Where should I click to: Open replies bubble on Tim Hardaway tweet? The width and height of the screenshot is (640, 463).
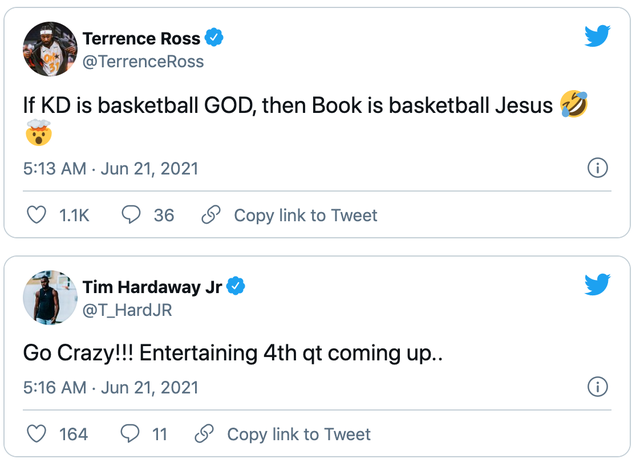tap(130, 434)
